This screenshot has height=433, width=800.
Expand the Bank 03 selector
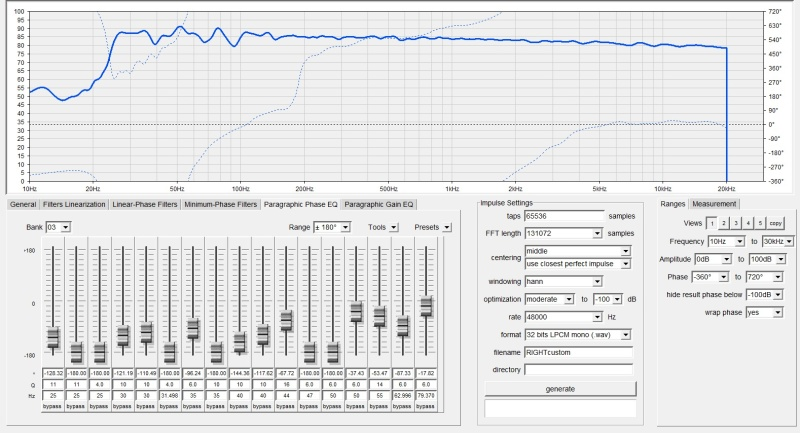point(64,227)
